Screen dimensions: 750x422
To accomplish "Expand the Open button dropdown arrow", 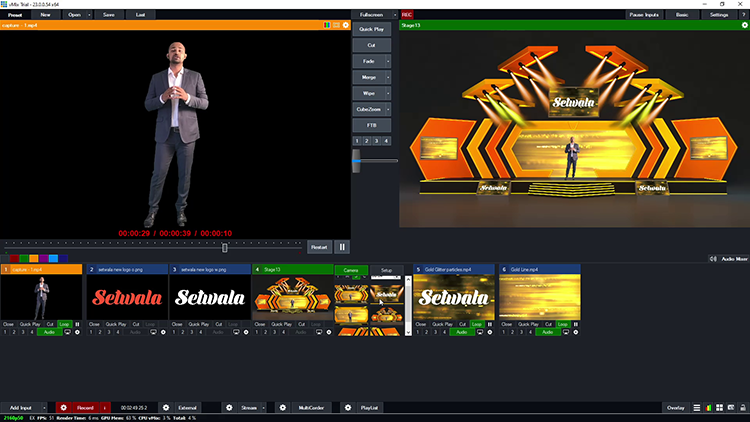I will pyautogui.click(x=89, y=15).
